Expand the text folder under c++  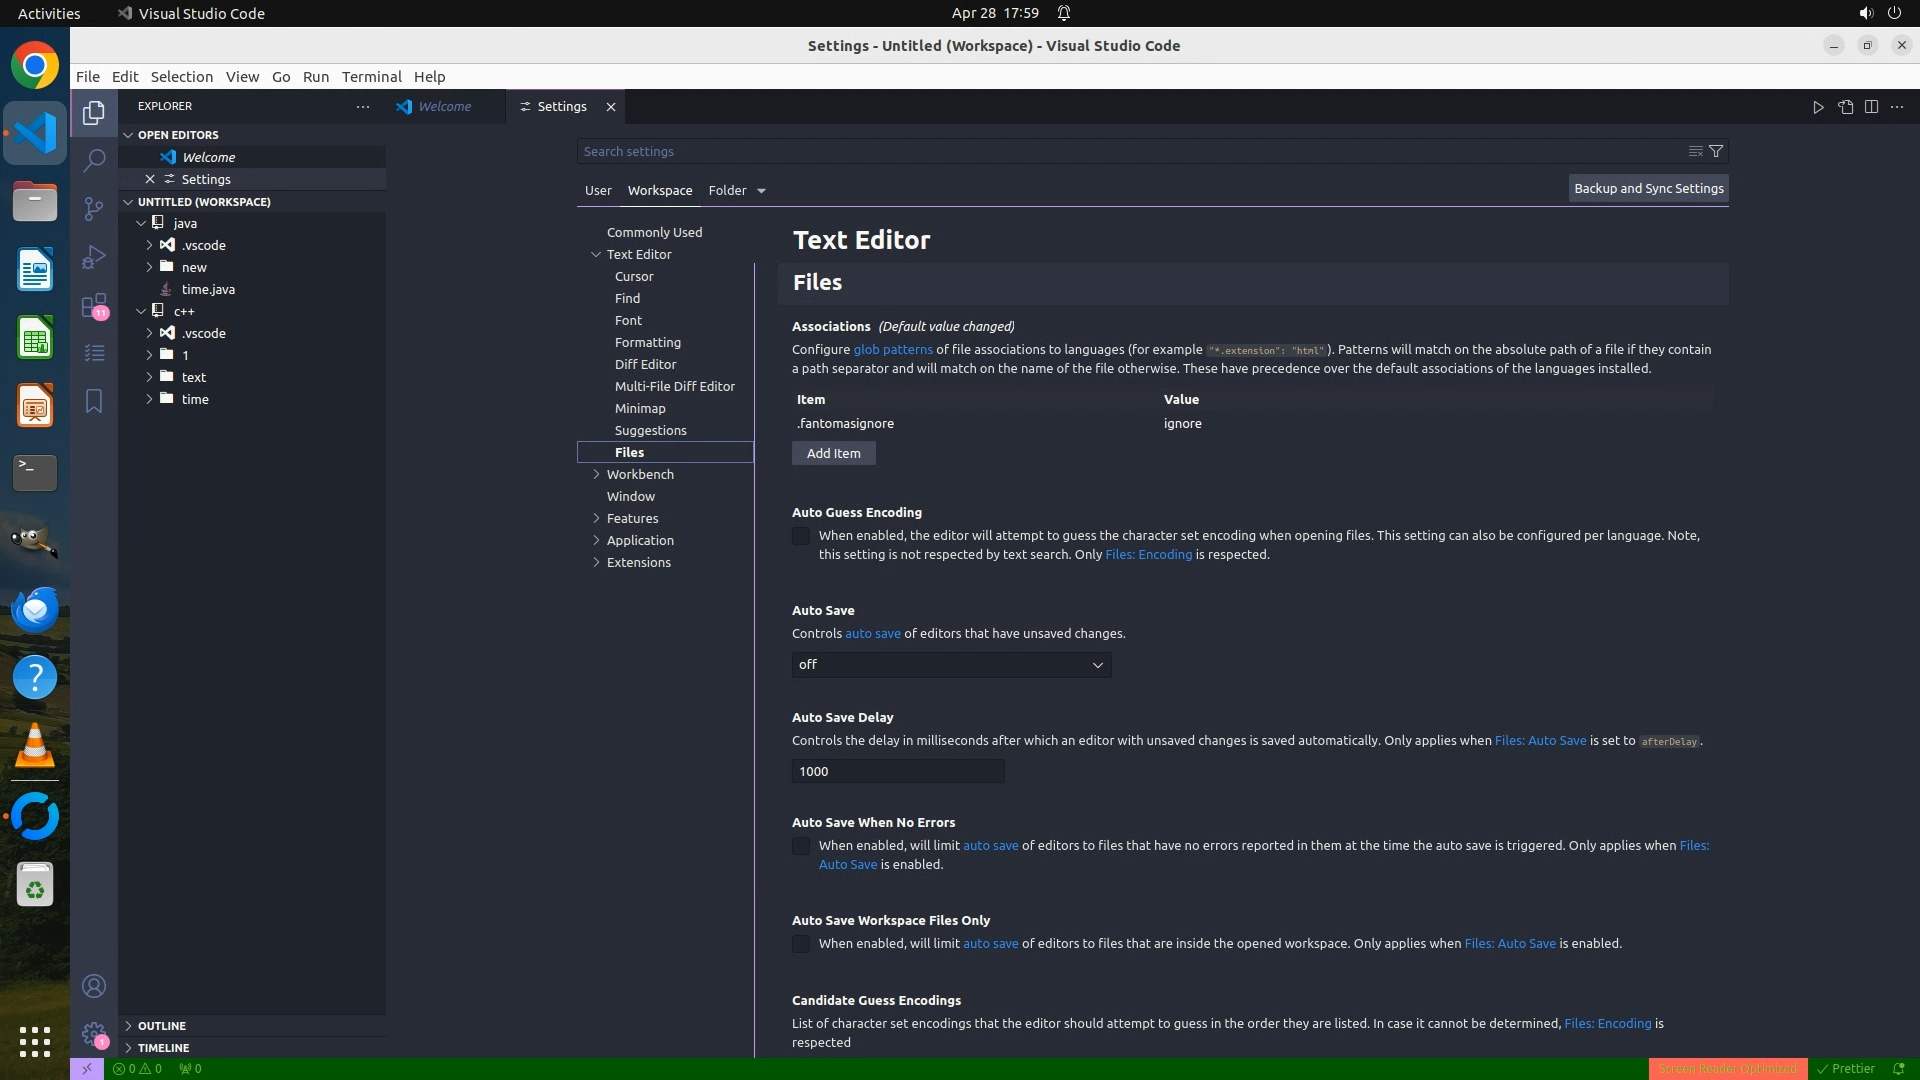pyautogui.click(x=194, y=377)
